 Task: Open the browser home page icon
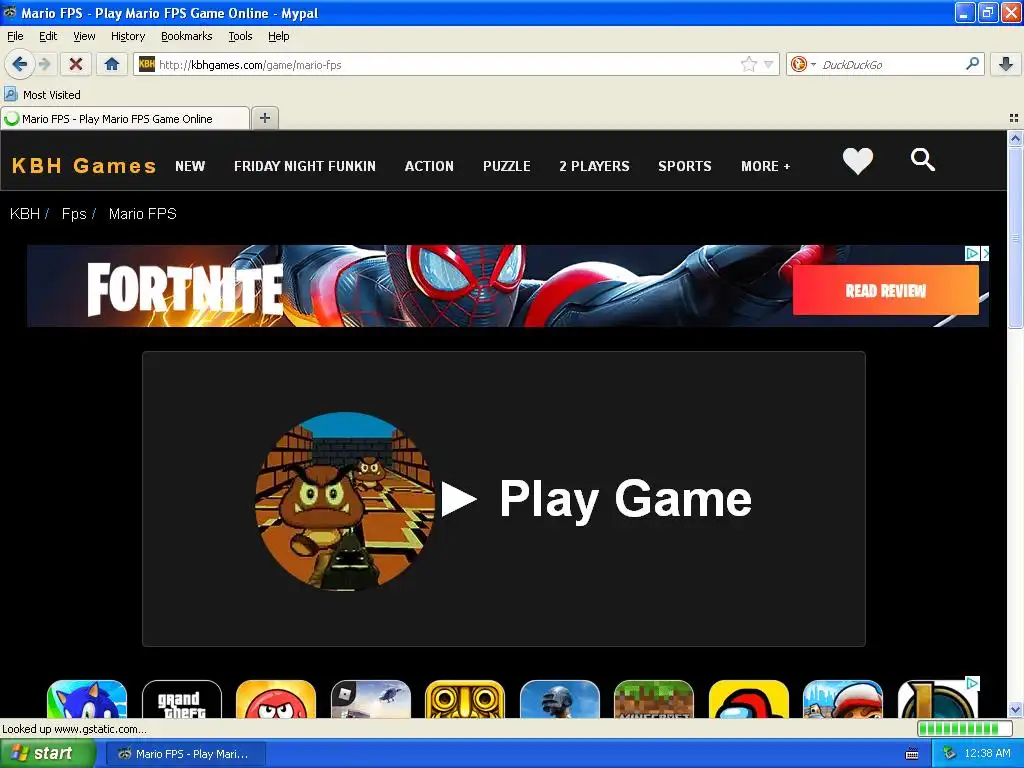pos(112,64)
